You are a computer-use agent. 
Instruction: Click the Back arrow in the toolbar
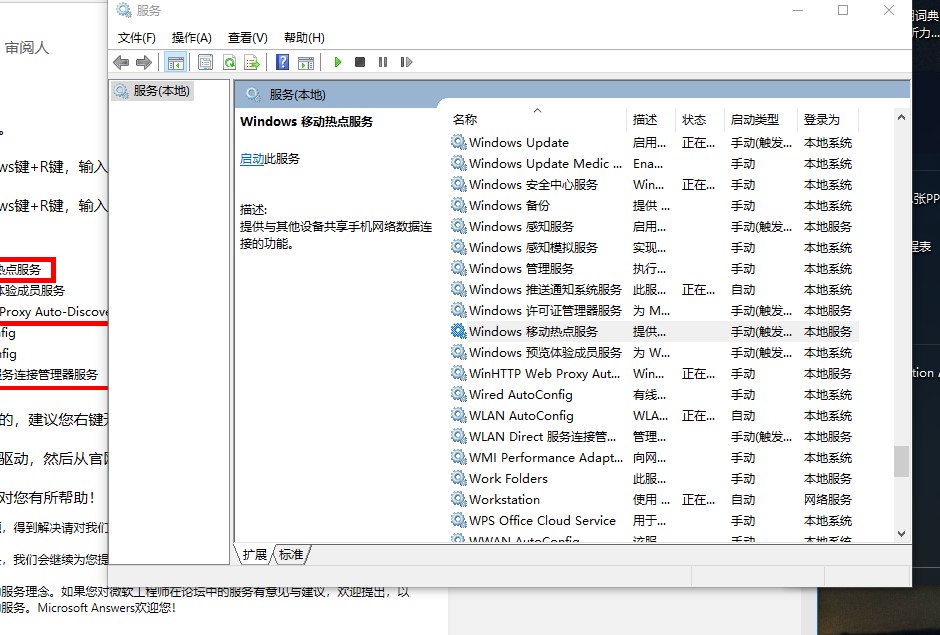click(121, 62)
